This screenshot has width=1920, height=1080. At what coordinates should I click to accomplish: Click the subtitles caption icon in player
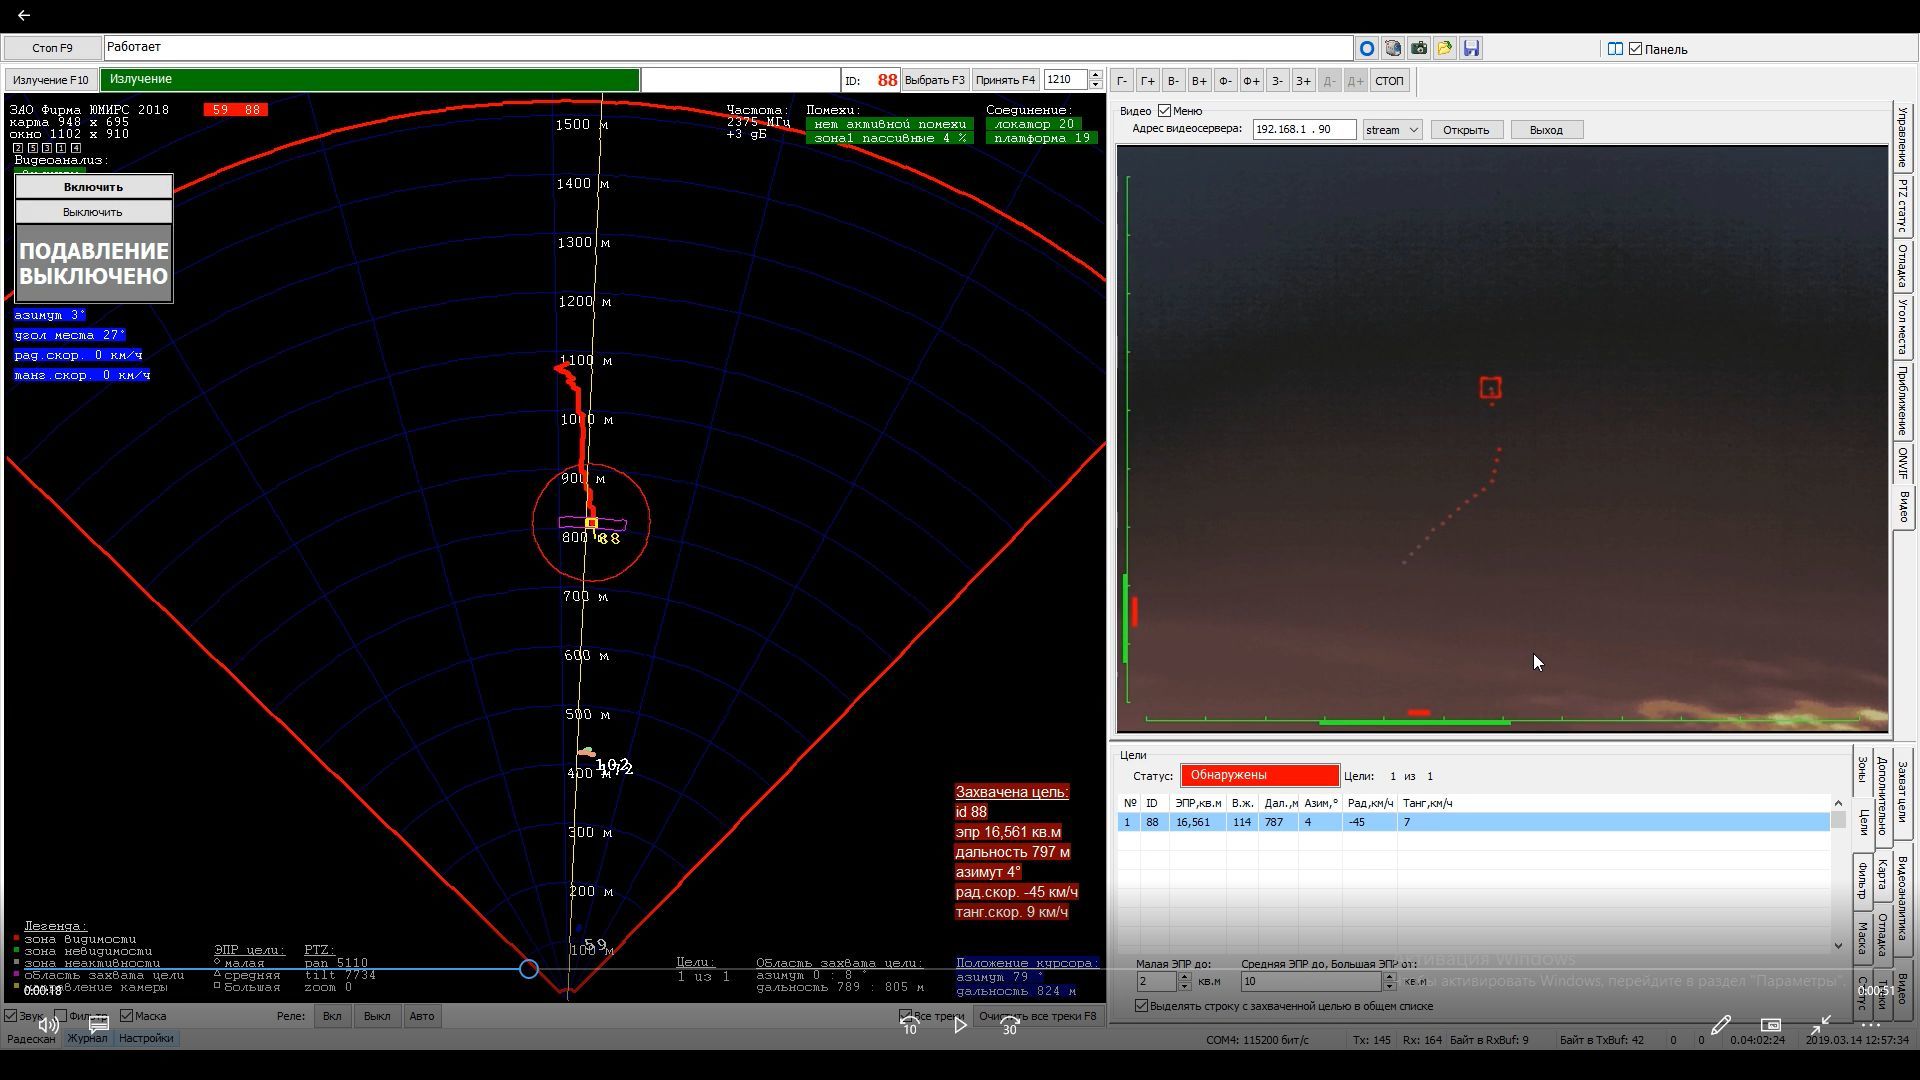click(99, 1025)
